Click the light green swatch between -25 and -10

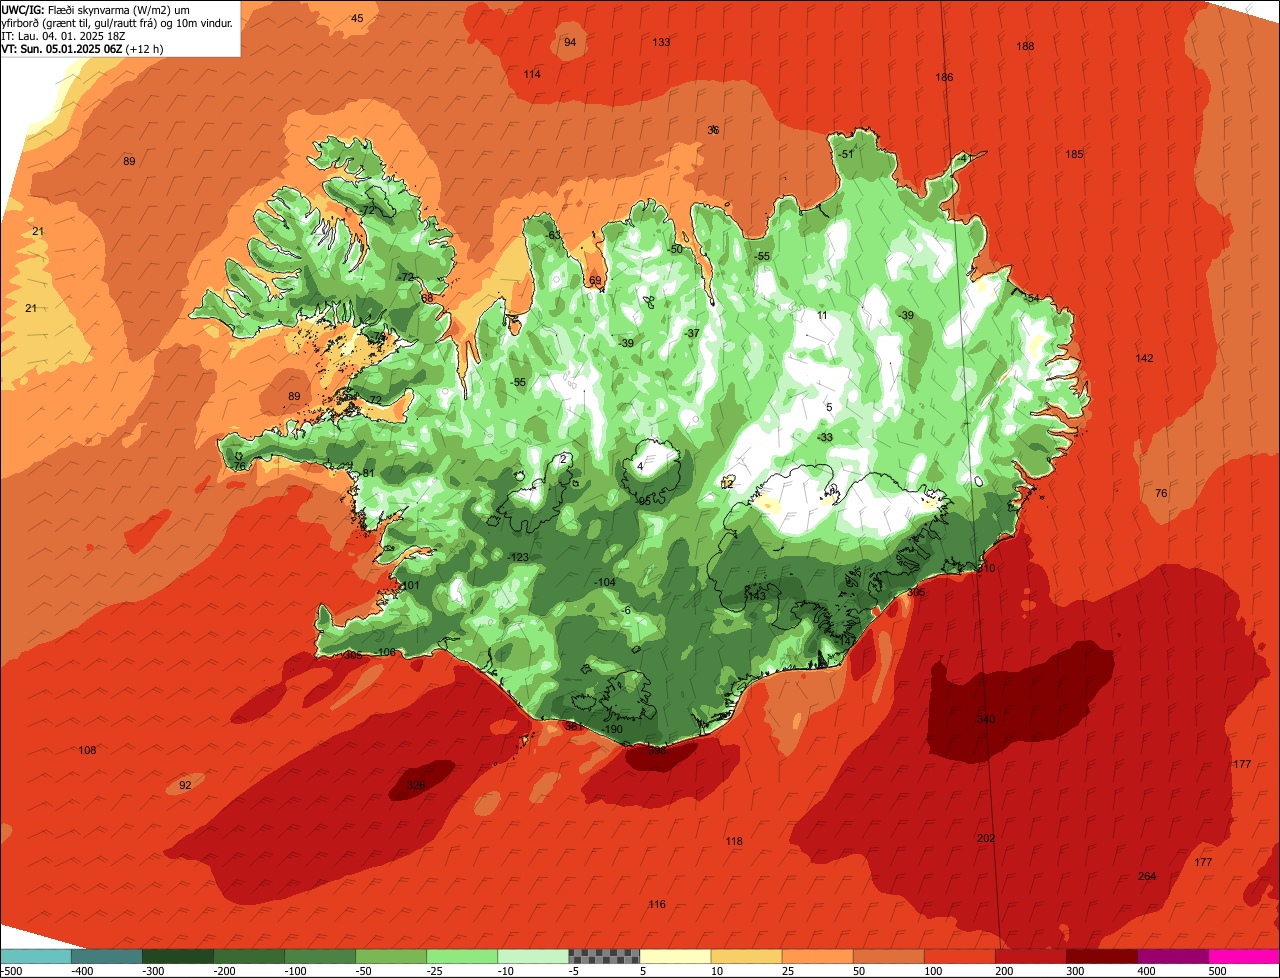point(462,956)
